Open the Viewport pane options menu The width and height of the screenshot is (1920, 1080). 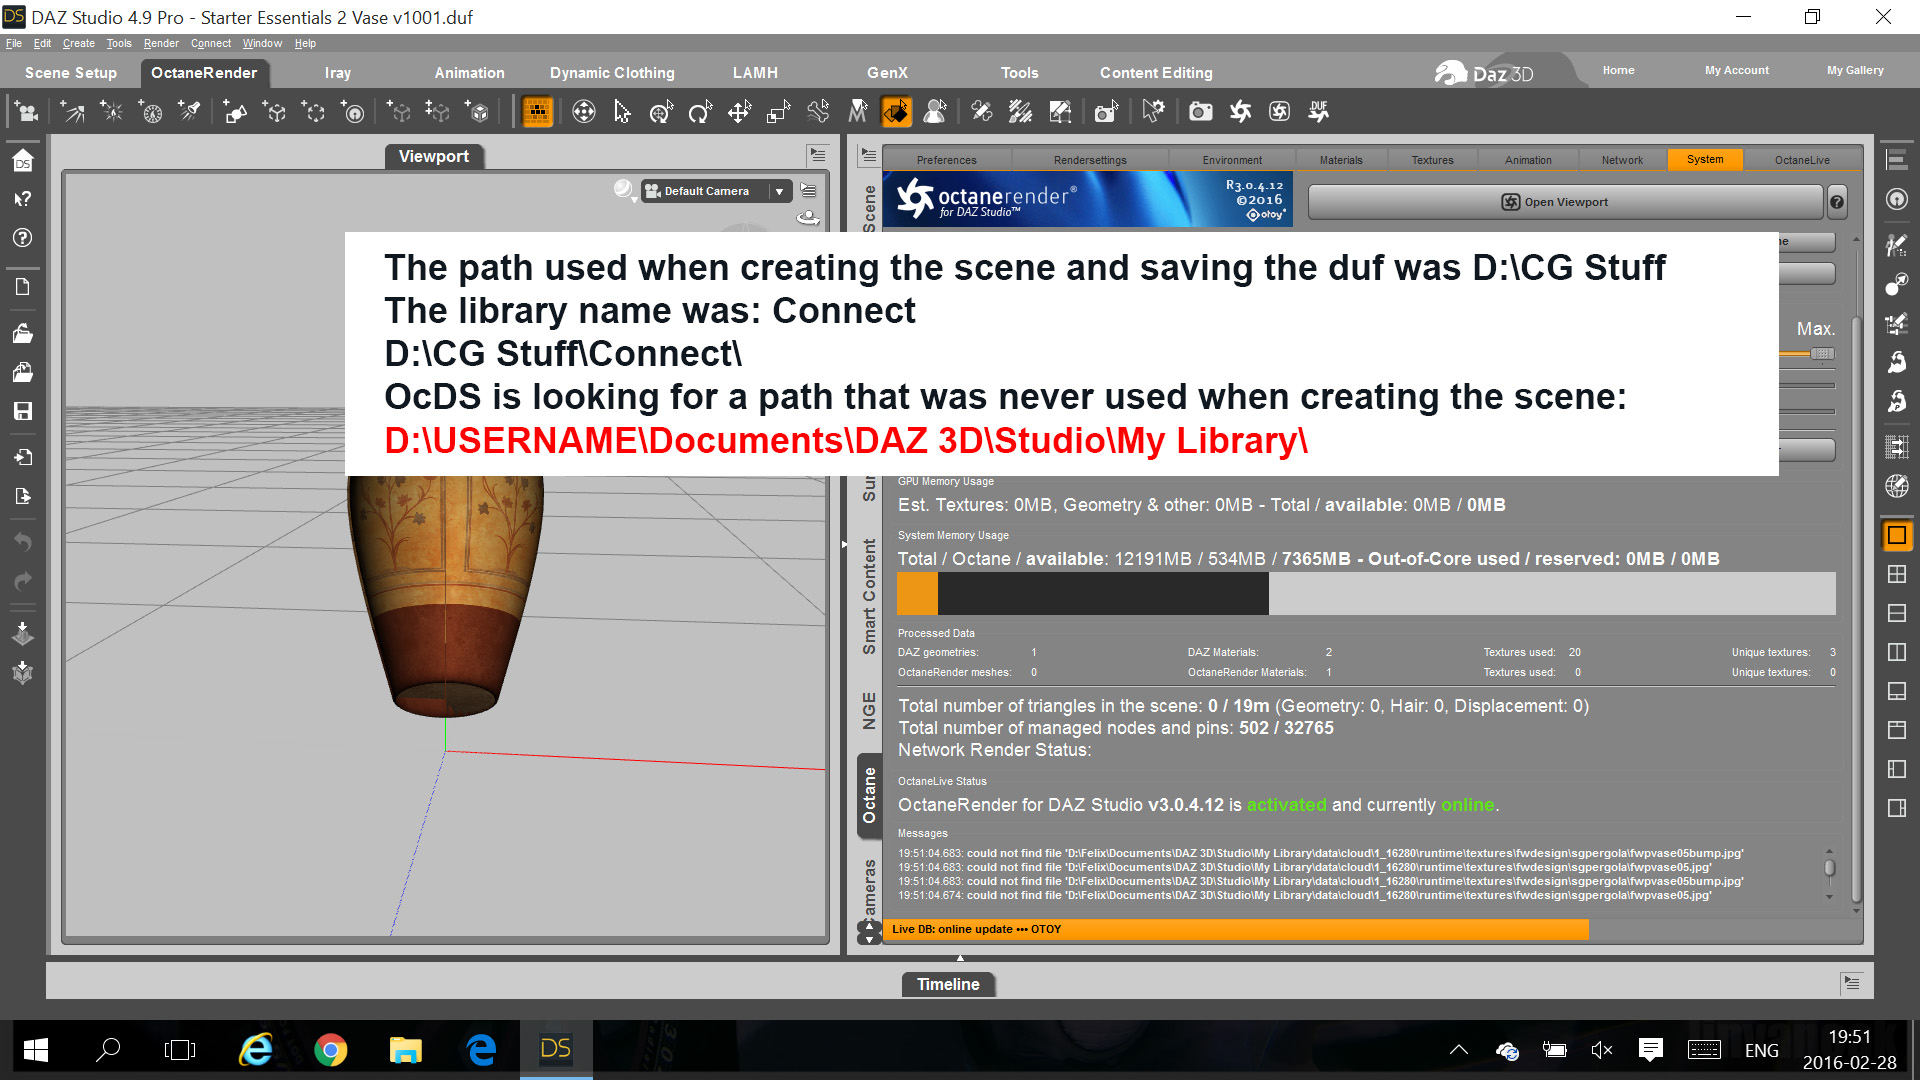(x=818, y=155)
